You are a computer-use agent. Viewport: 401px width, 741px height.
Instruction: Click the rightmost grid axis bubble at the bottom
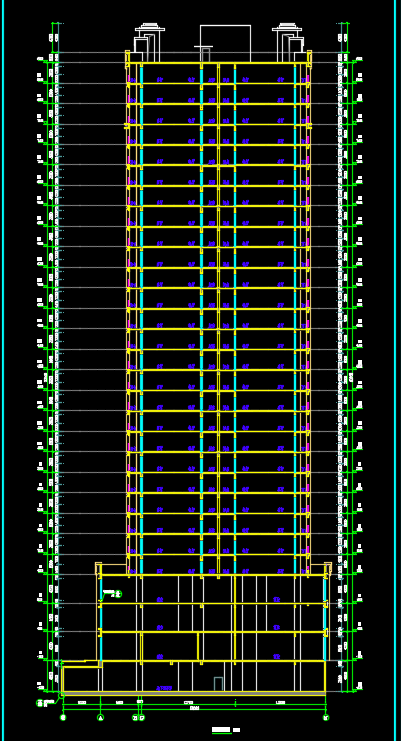[326, 717]
